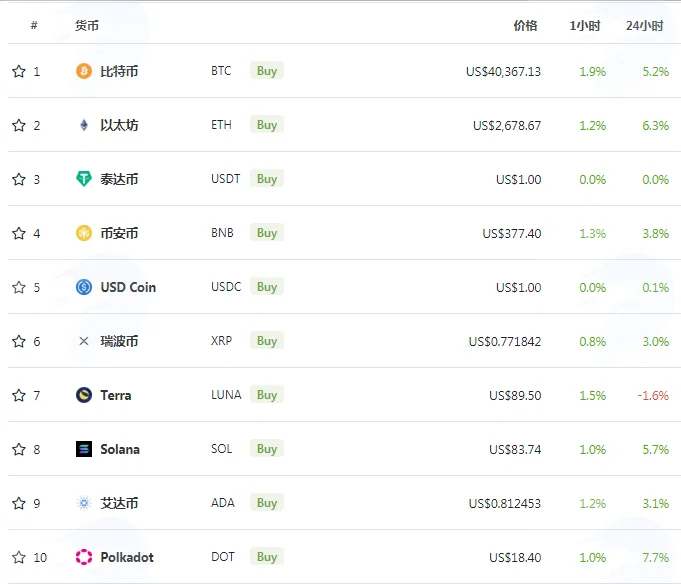Viewport: 681px width, 584px height.
Task: Click the yellow BNB coin icon
Action: point(84,233)
